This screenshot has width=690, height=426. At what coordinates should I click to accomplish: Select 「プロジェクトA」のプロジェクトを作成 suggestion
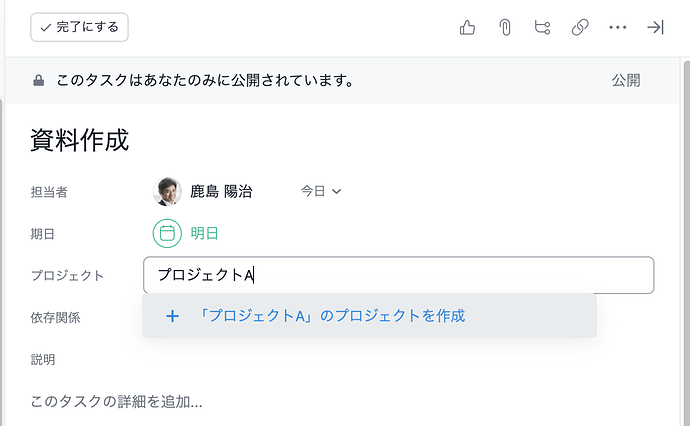[x=332, y=316]
